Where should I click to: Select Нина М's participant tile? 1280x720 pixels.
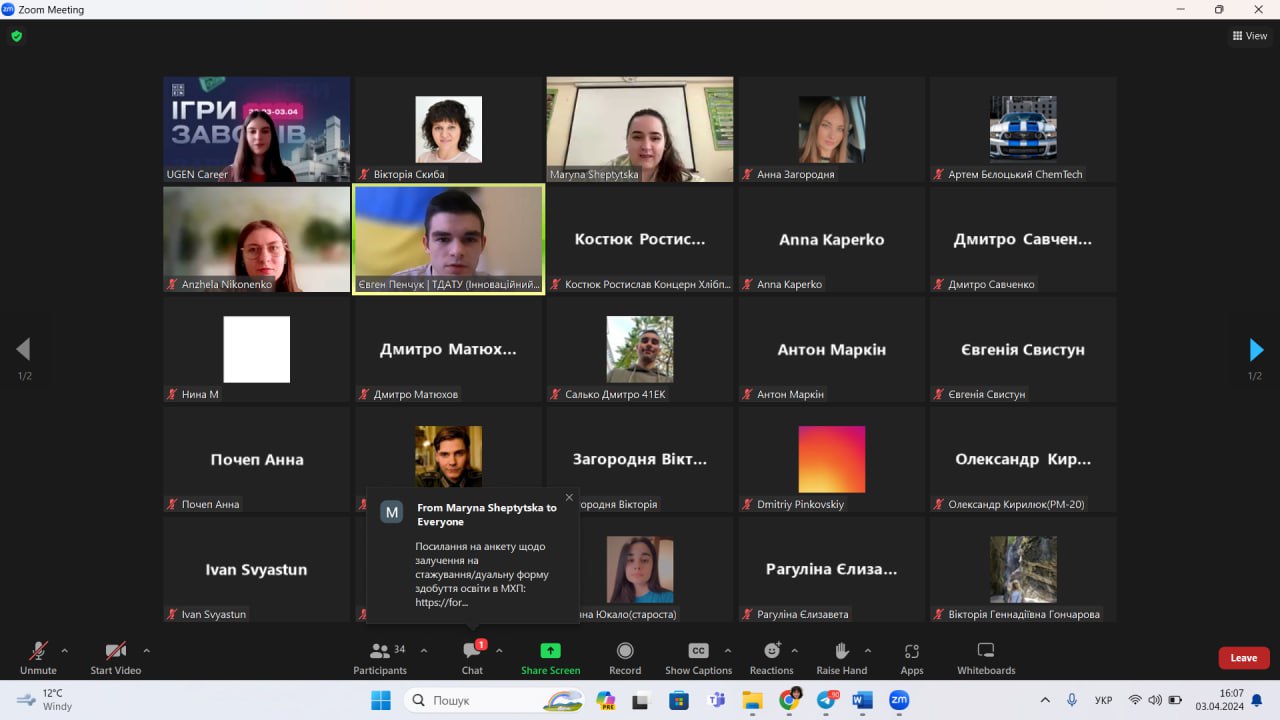coord(257,349)
